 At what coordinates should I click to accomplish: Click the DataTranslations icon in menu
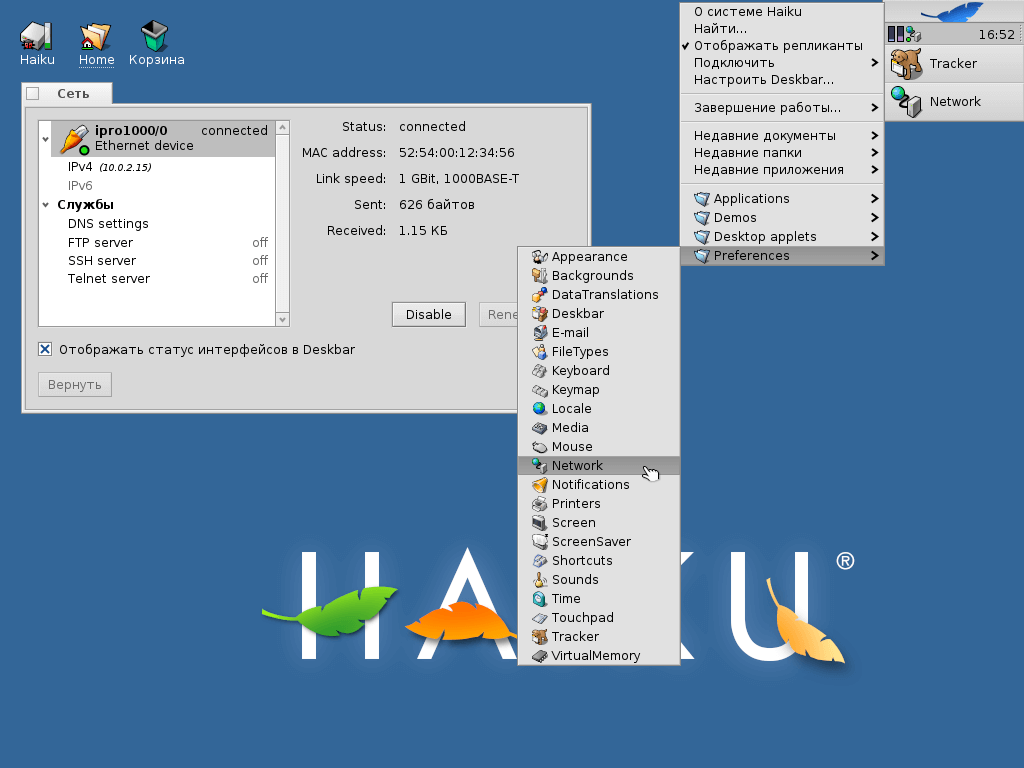[539, 295]
